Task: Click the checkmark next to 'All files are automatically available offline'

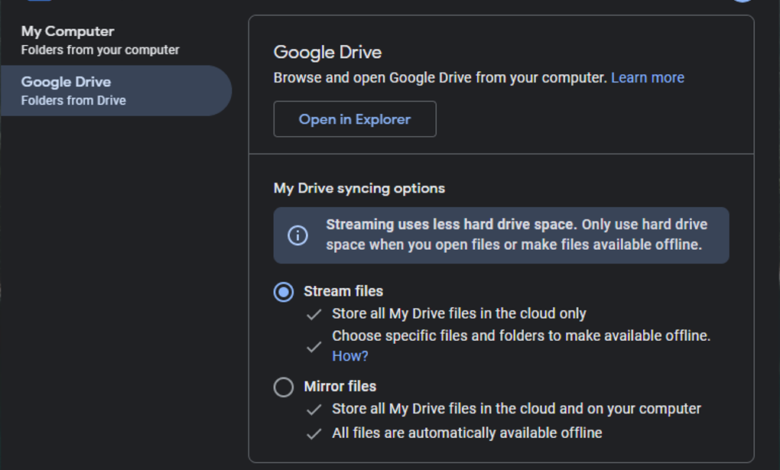Action: pyautogui.click(x=314, y=433)
